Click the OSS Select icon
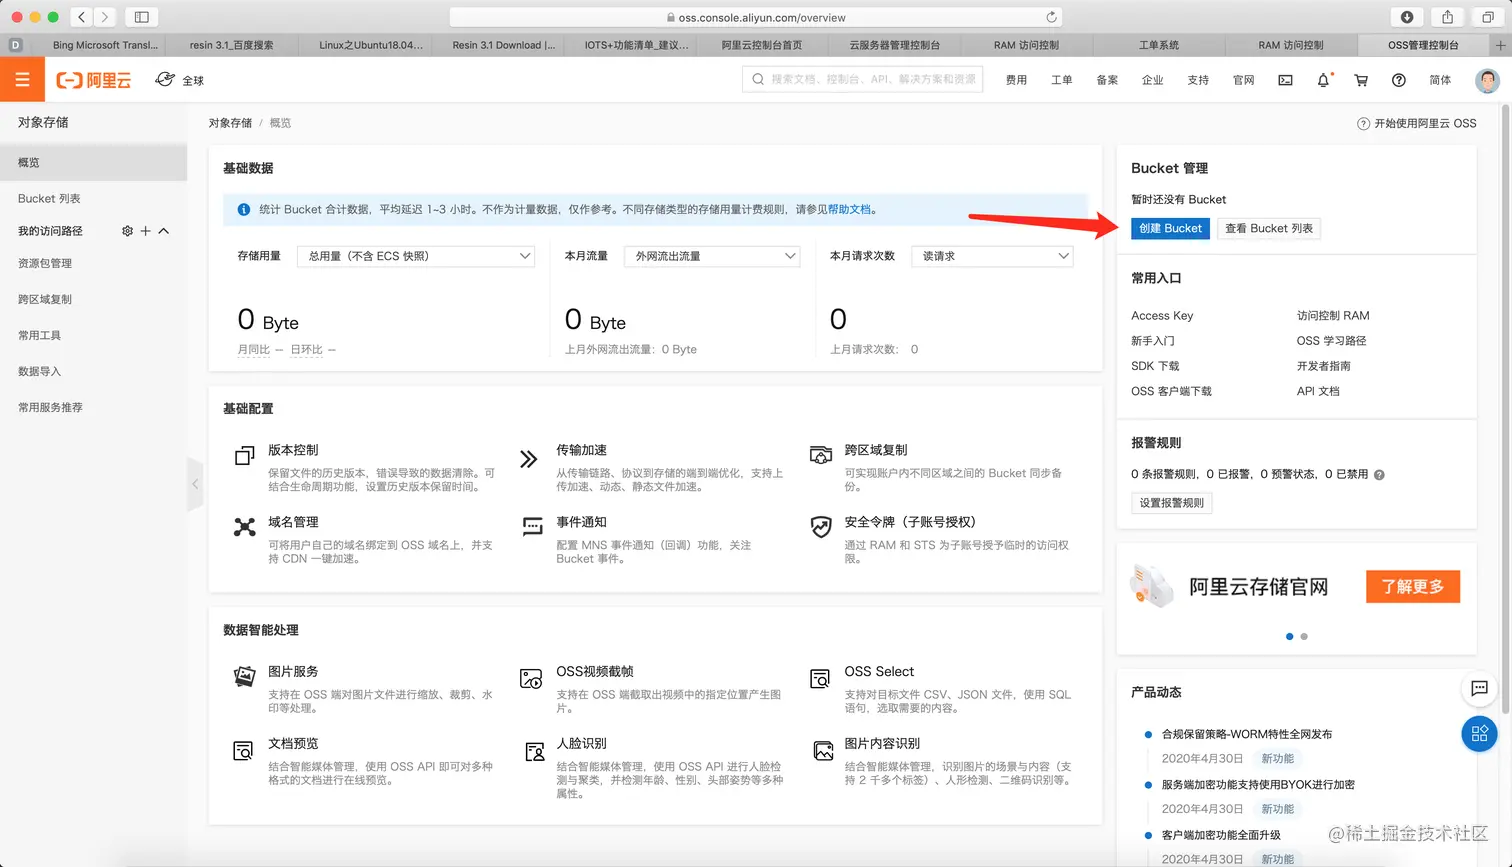The image size is (1512, 867). pos(820,678)
